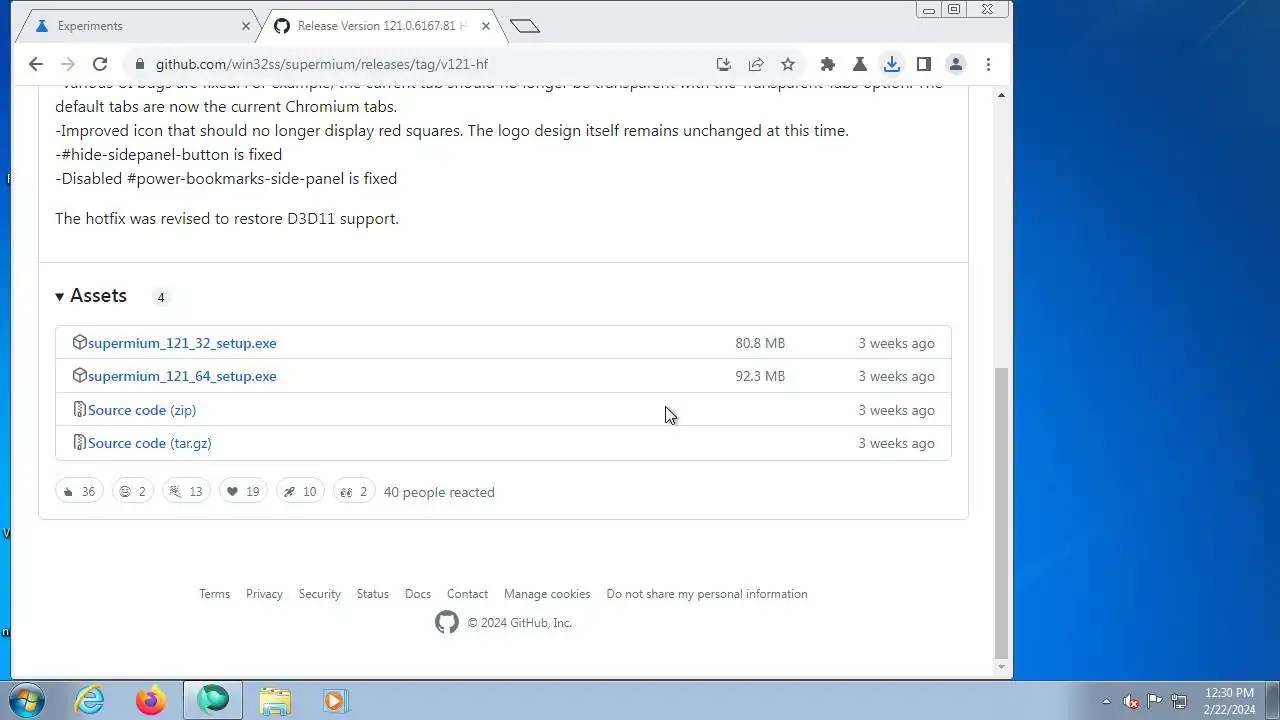1280x720 pixels.
Task: Open a new tab
Action: click(x=524, y=26)
